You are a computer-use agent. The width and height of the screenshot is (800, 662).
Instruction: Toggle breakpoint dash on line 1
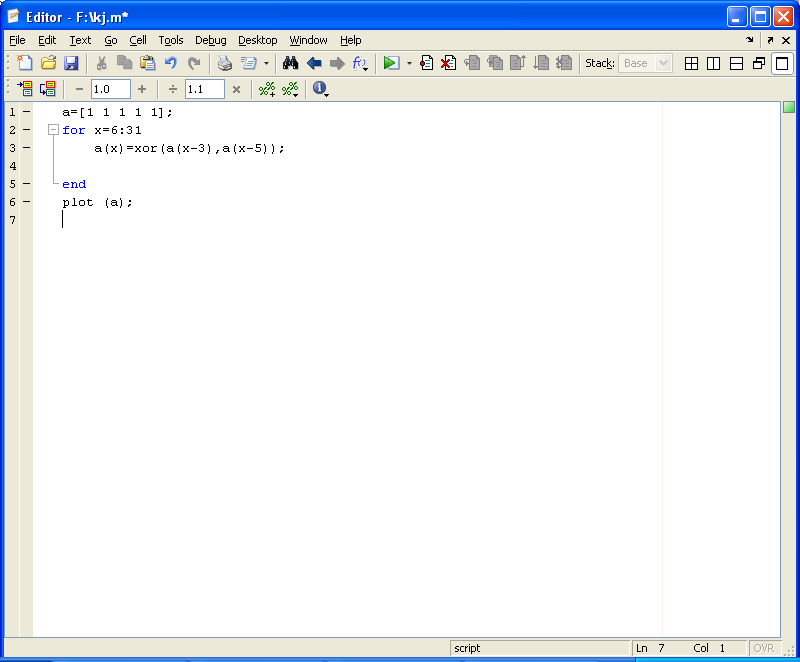click(27, 111)
